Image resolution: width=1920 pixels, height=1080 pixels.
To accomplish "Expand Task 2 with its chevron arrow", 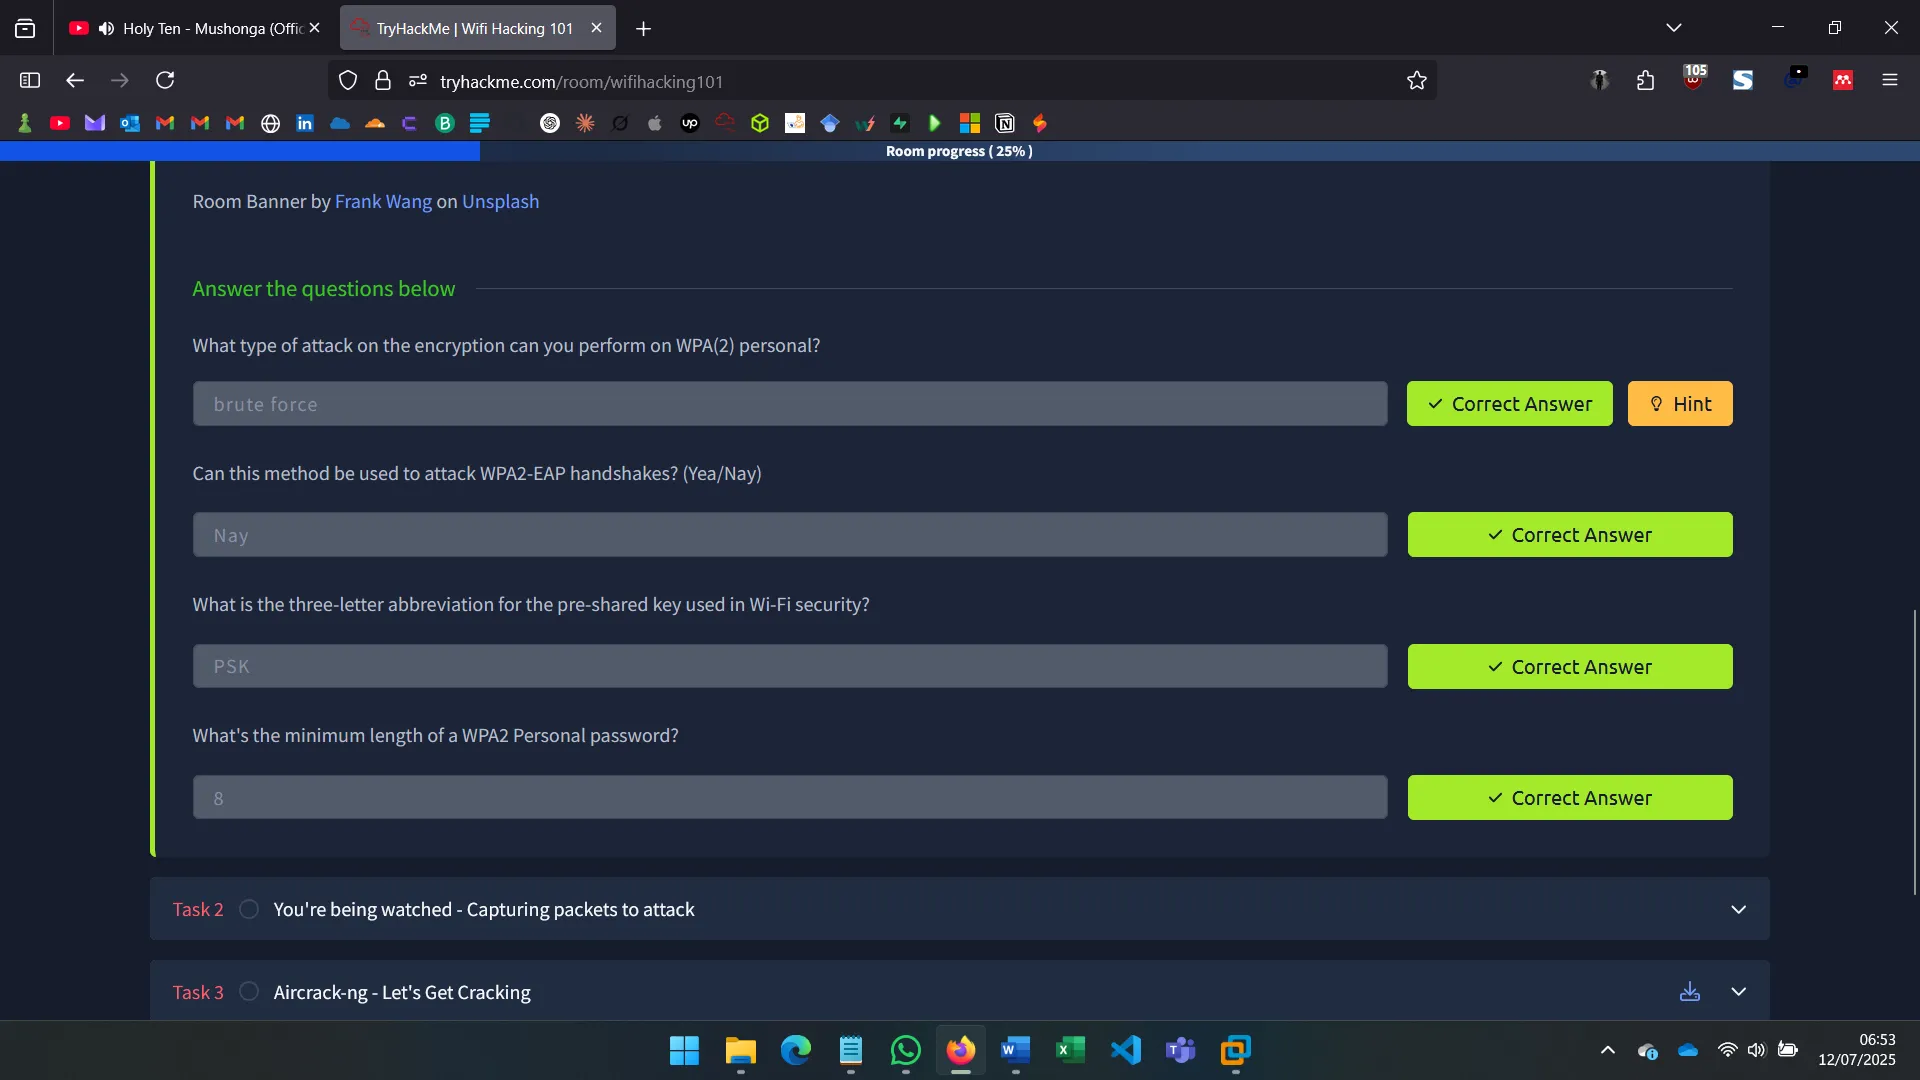I will (1738, 909).
